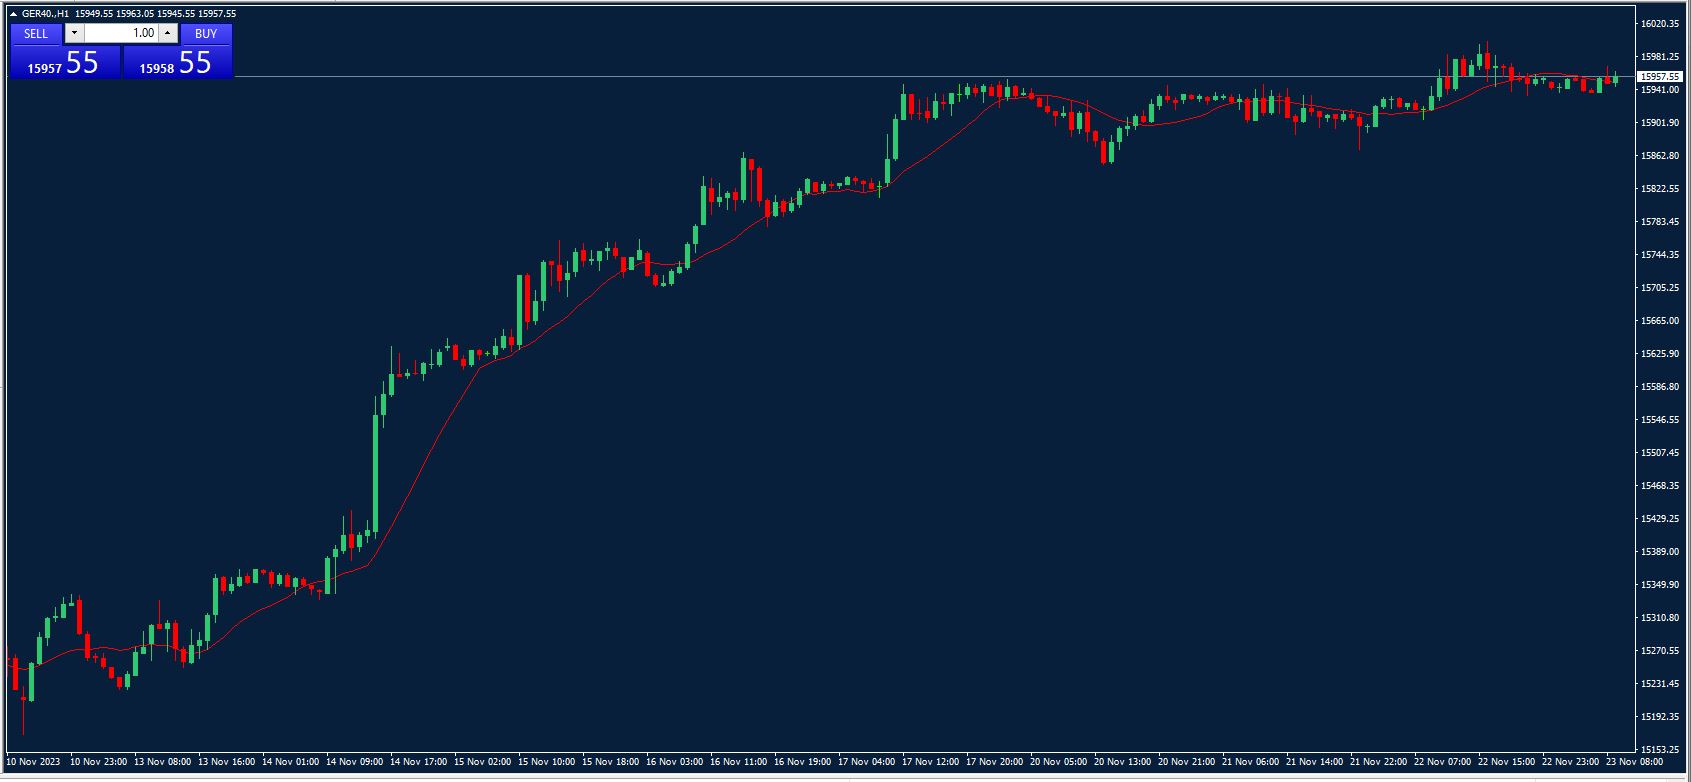The height and width of the screenshot is (782, 1691).
Task: Click the 23 Nov 08:00 time label
Action: click(x=1634, y=762)
